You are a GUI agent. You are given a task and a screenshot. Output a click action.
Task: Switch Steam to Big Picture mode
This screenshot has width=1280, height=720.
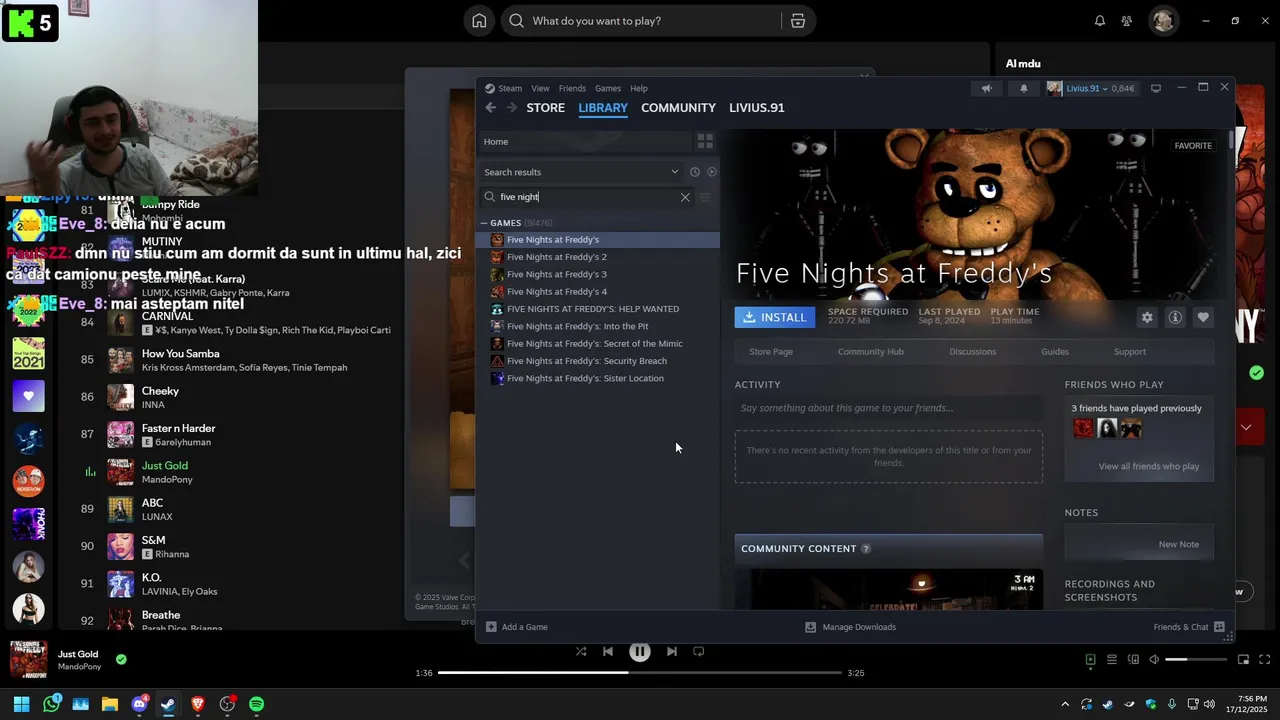point(1156,88)
